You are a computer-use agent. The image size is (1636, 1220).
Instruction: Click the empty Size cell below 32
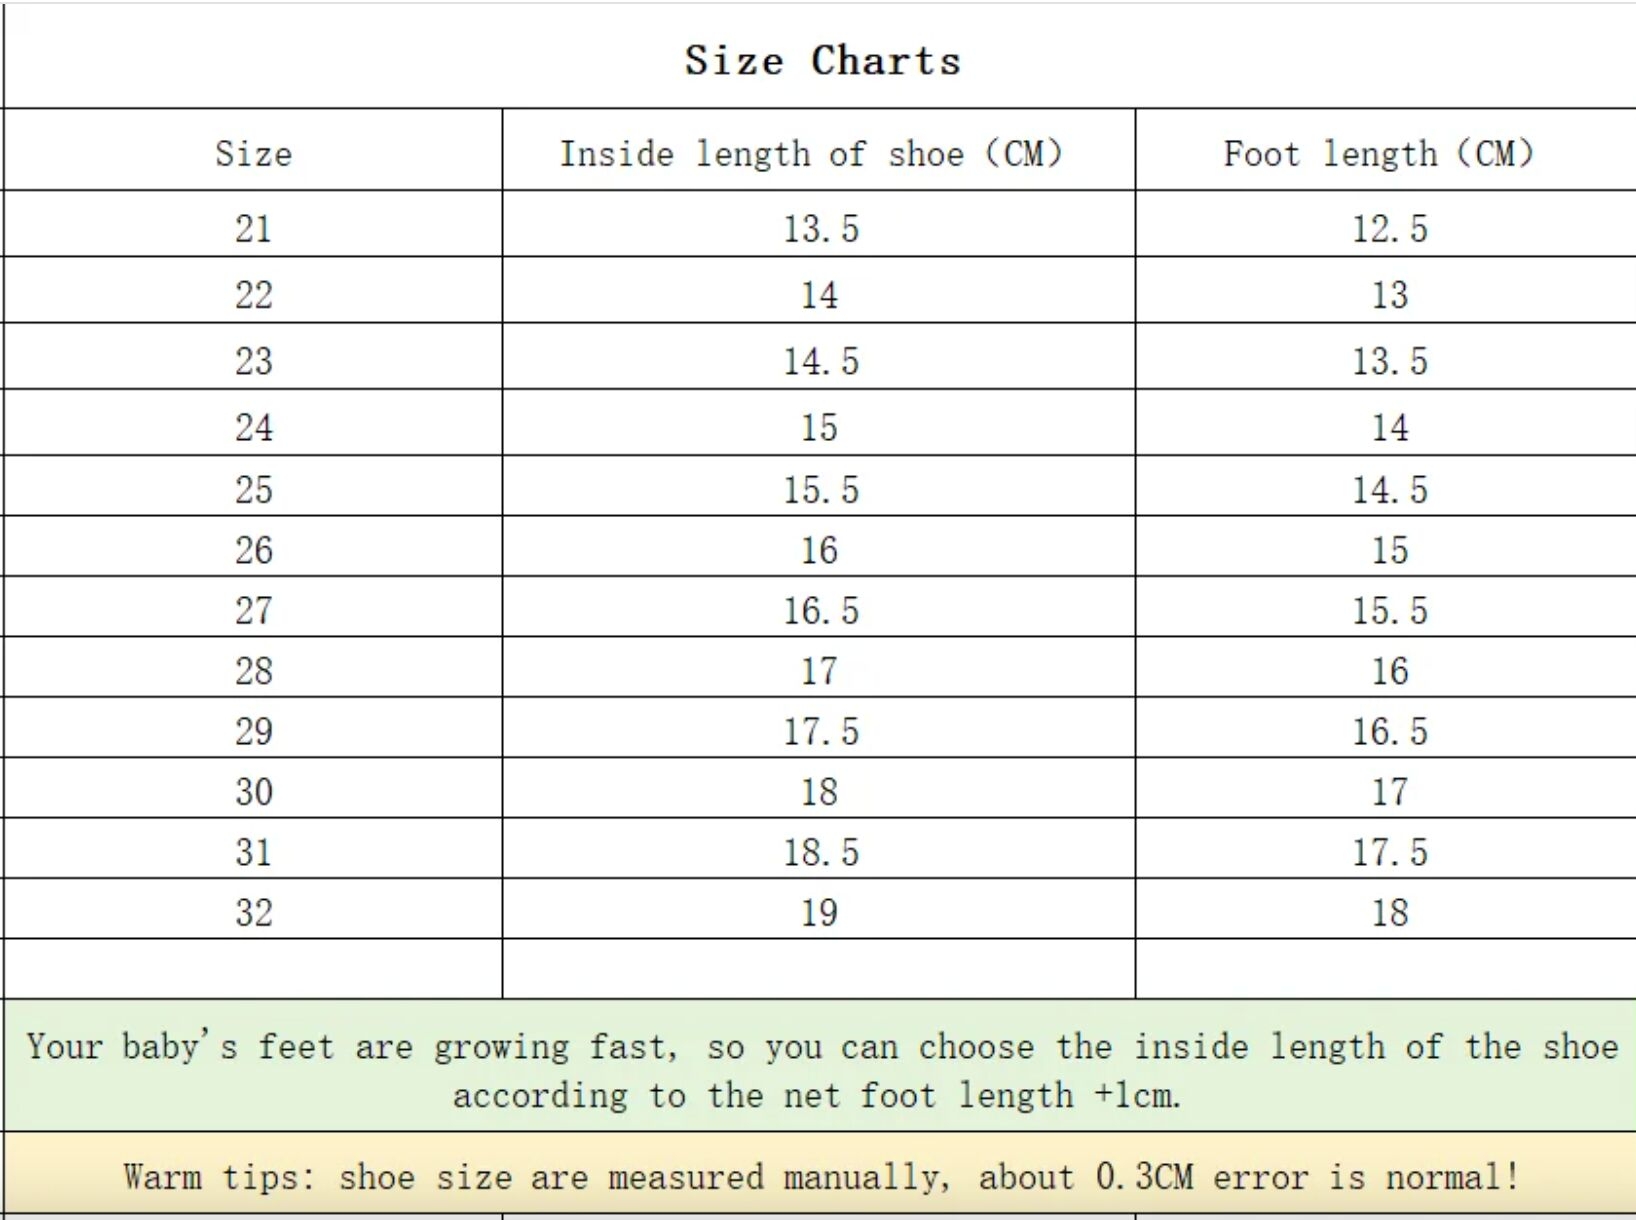pos(253,968)
